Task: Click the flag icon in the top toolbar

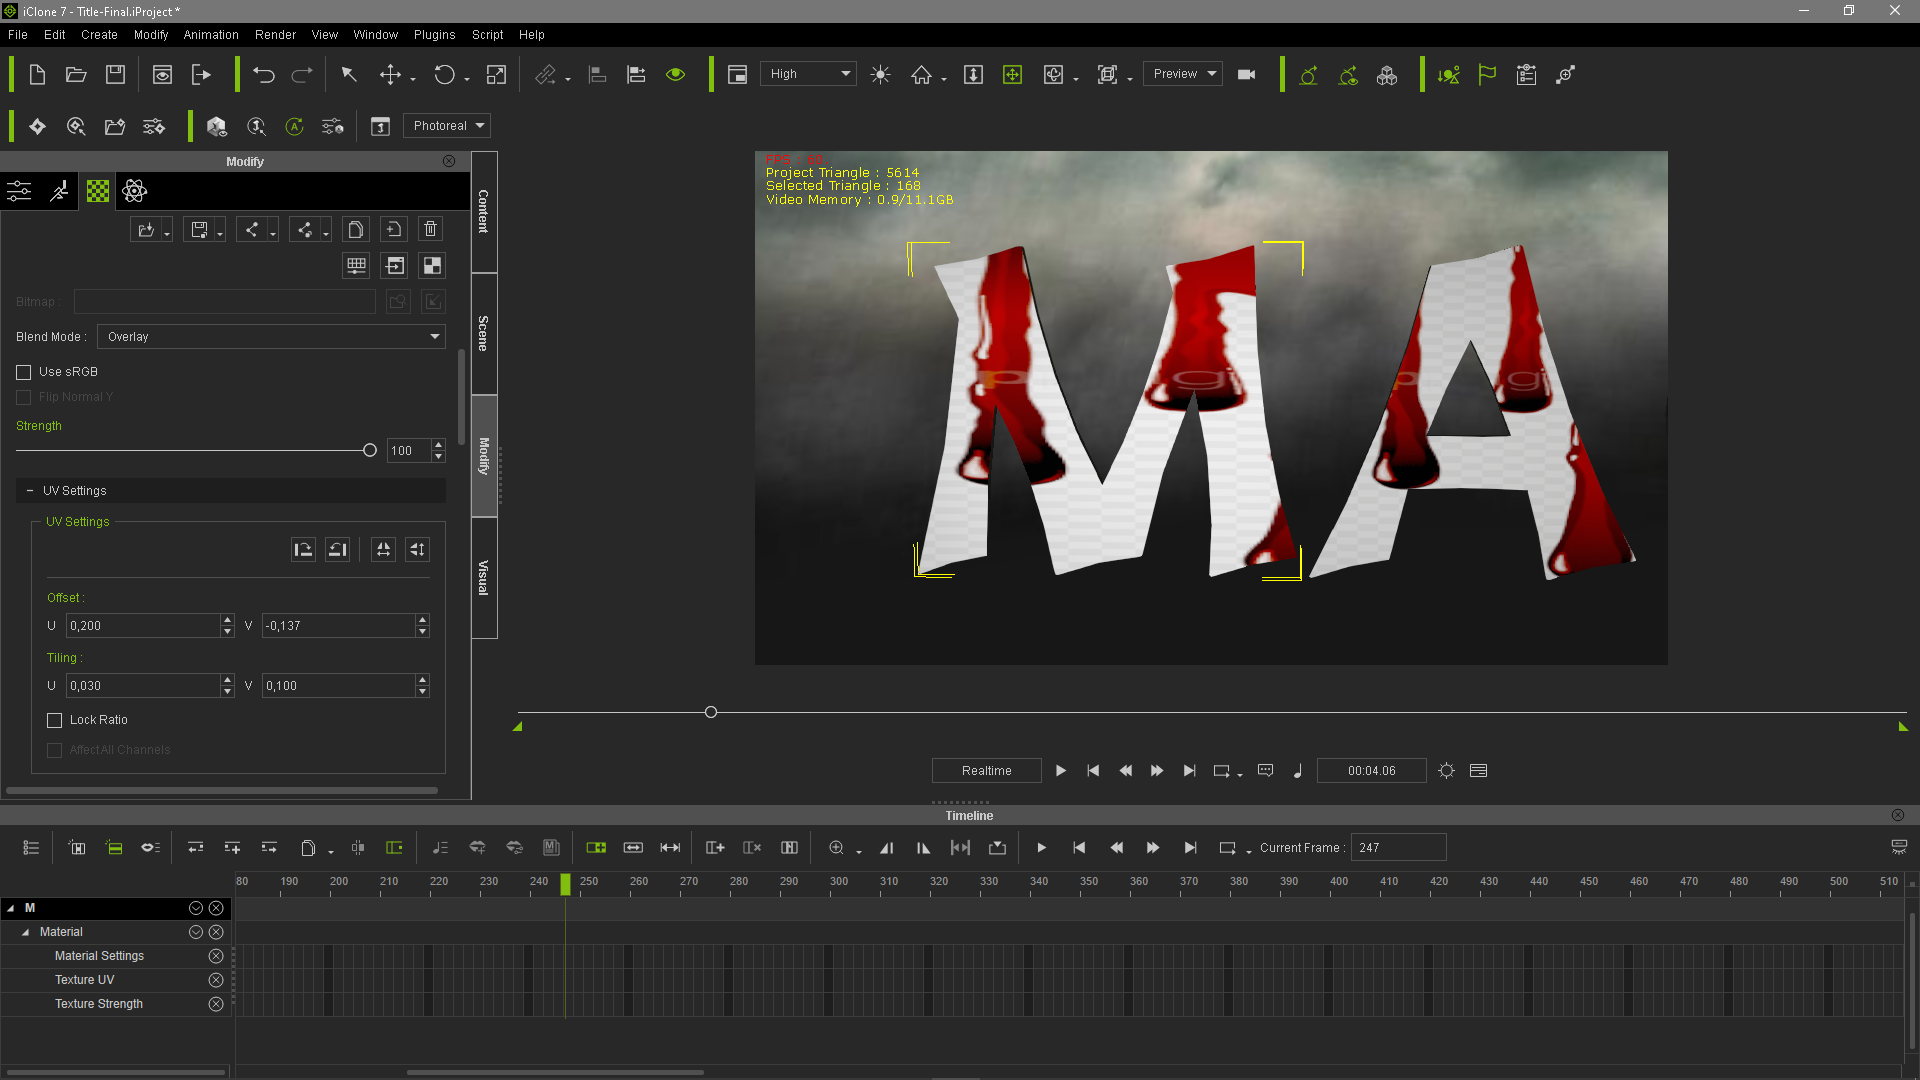Action: pos(1487,74)
